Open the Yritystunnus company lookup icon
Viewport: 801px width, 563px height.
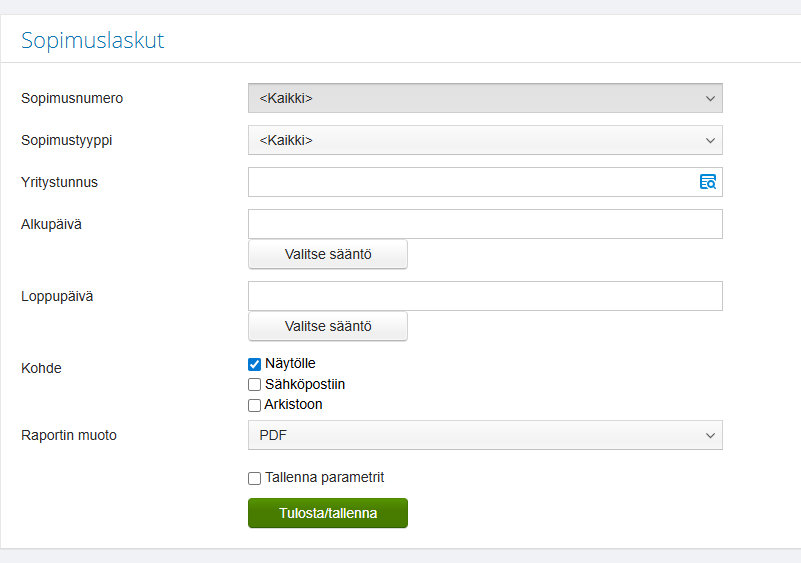click(x=708, y=182)
